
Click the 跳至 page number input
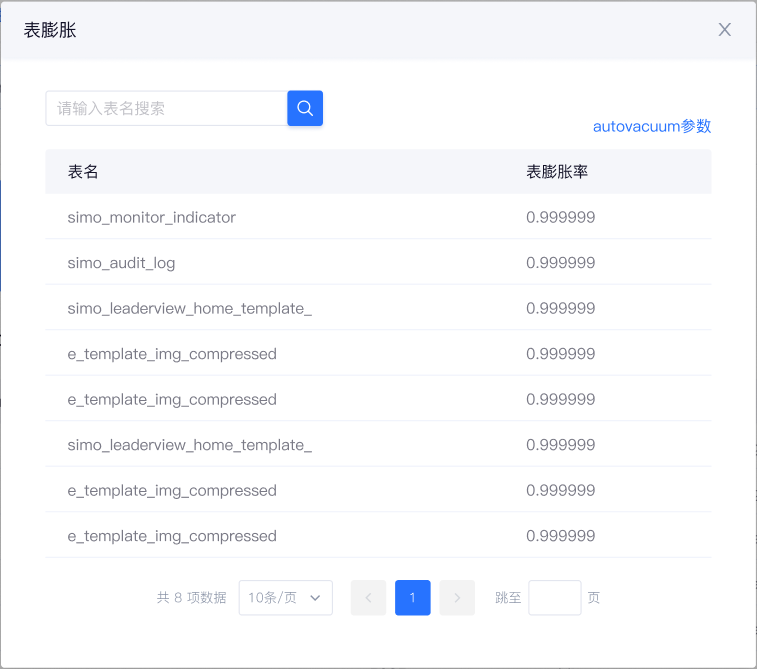point(554,598)
